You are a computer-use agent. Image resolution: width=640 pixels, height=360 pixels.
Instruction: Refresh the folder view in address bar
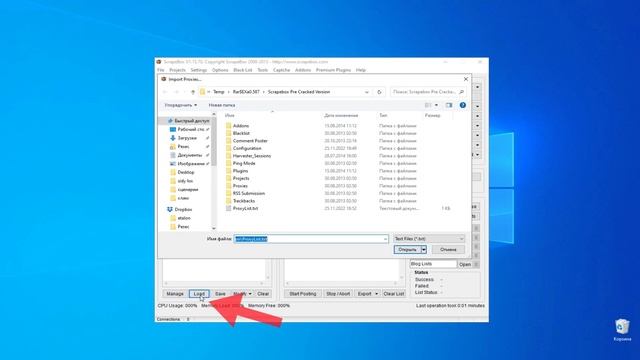click(x=379, y=92)
